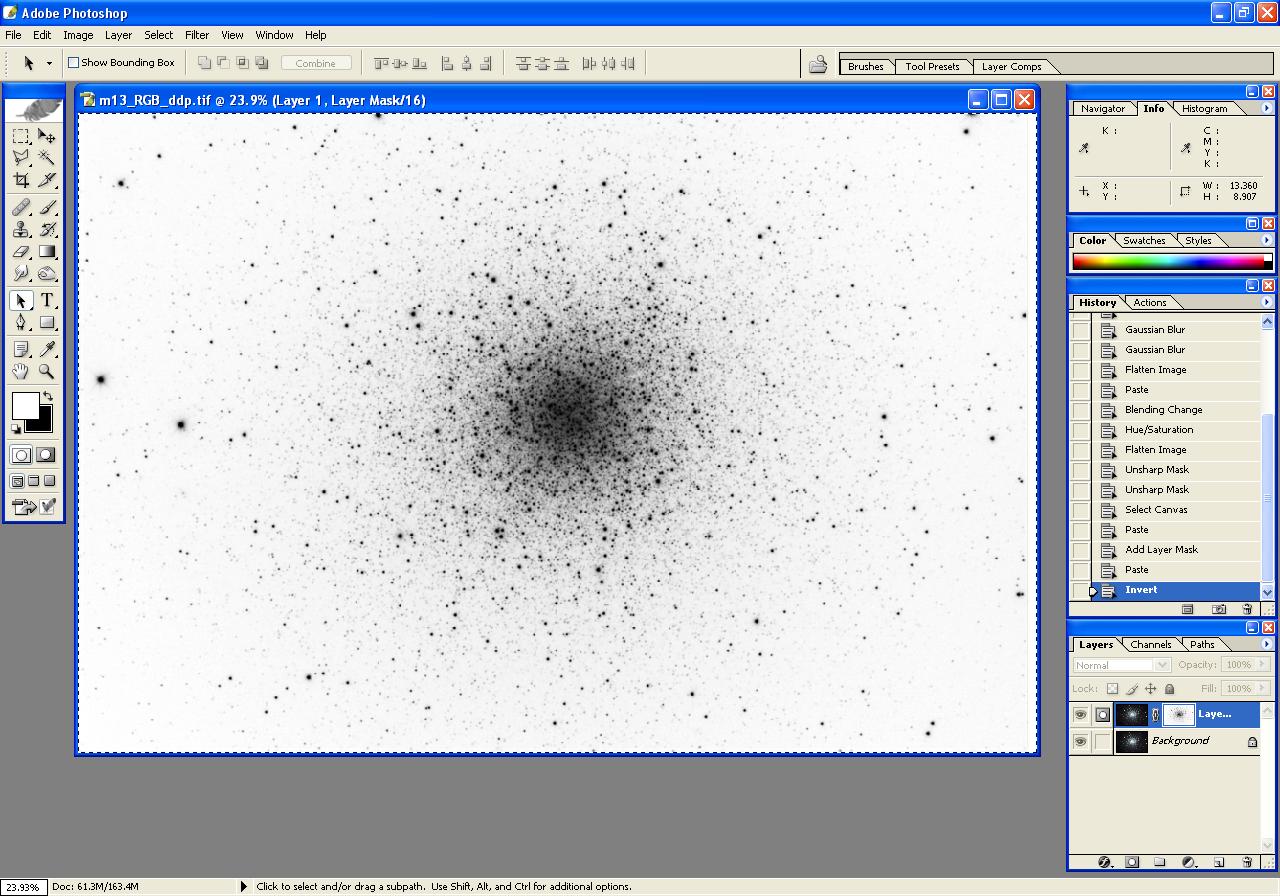This screenshot has width=1280, height=896.
Task: Select the Eraser tool
Action: (x=21, y=252)
